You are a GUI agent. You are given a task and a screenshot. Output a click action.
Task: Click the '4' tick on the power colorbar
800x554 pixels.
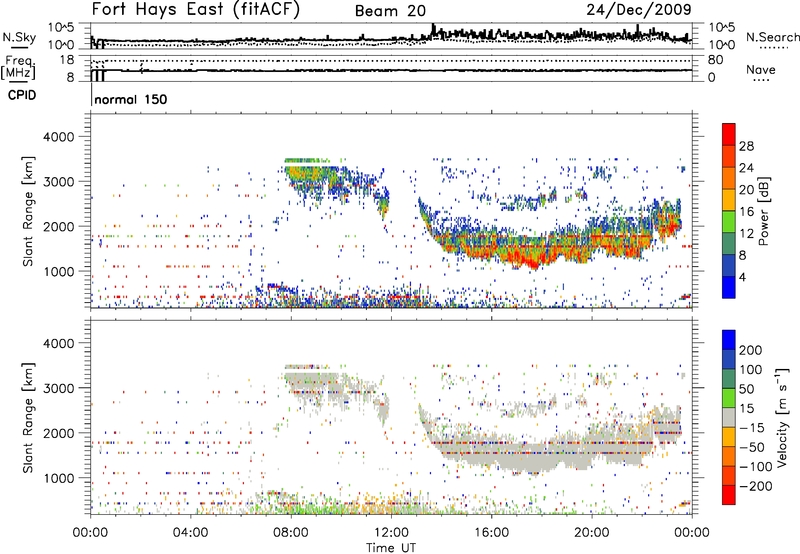coord(742,277)
